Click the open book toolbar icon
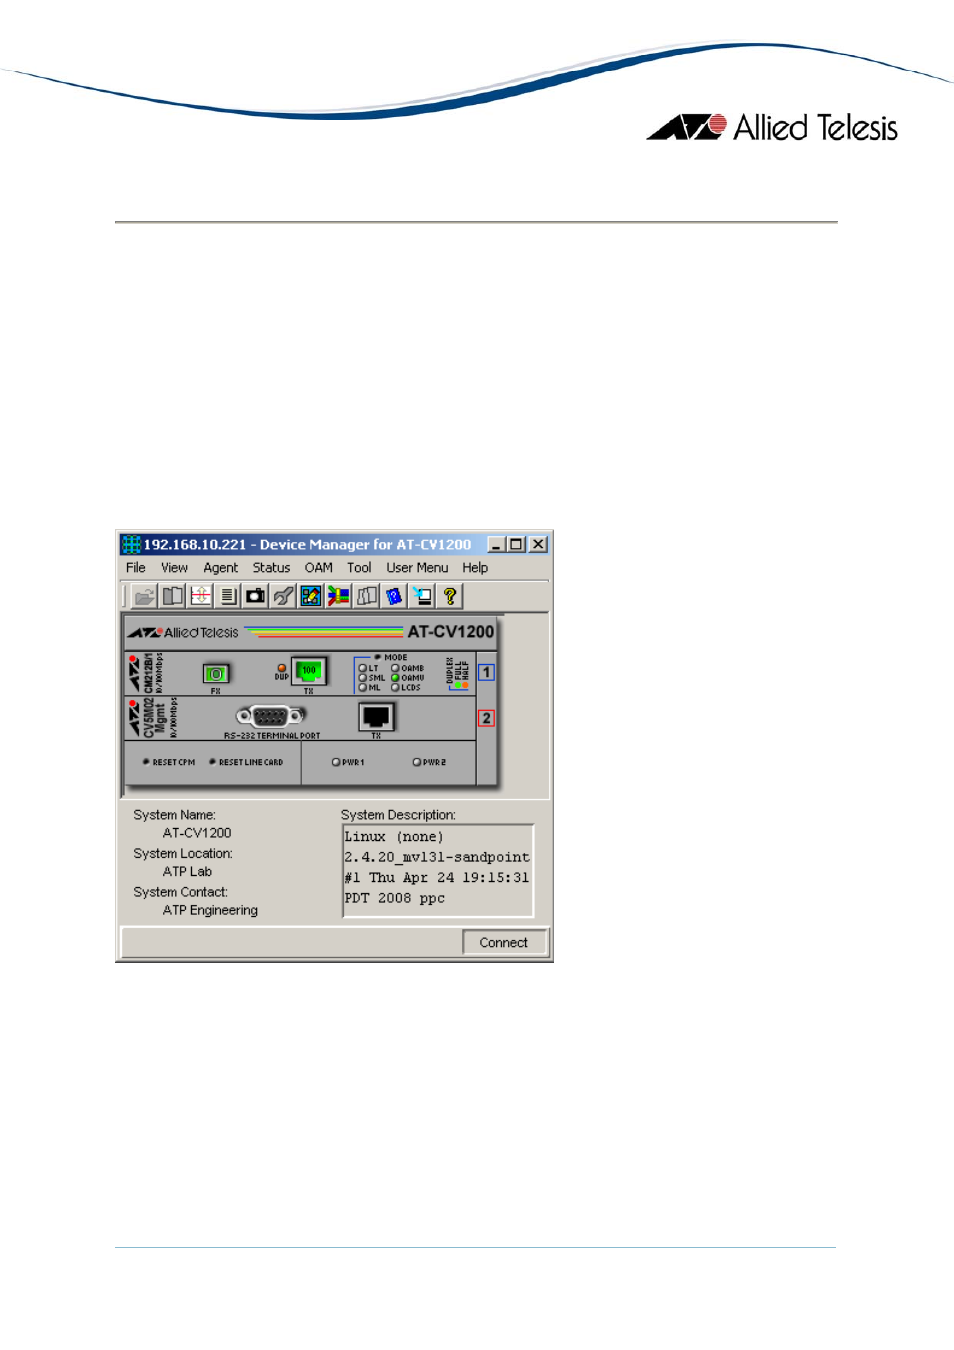This screenshot has width=954, height=1350. 173,597
